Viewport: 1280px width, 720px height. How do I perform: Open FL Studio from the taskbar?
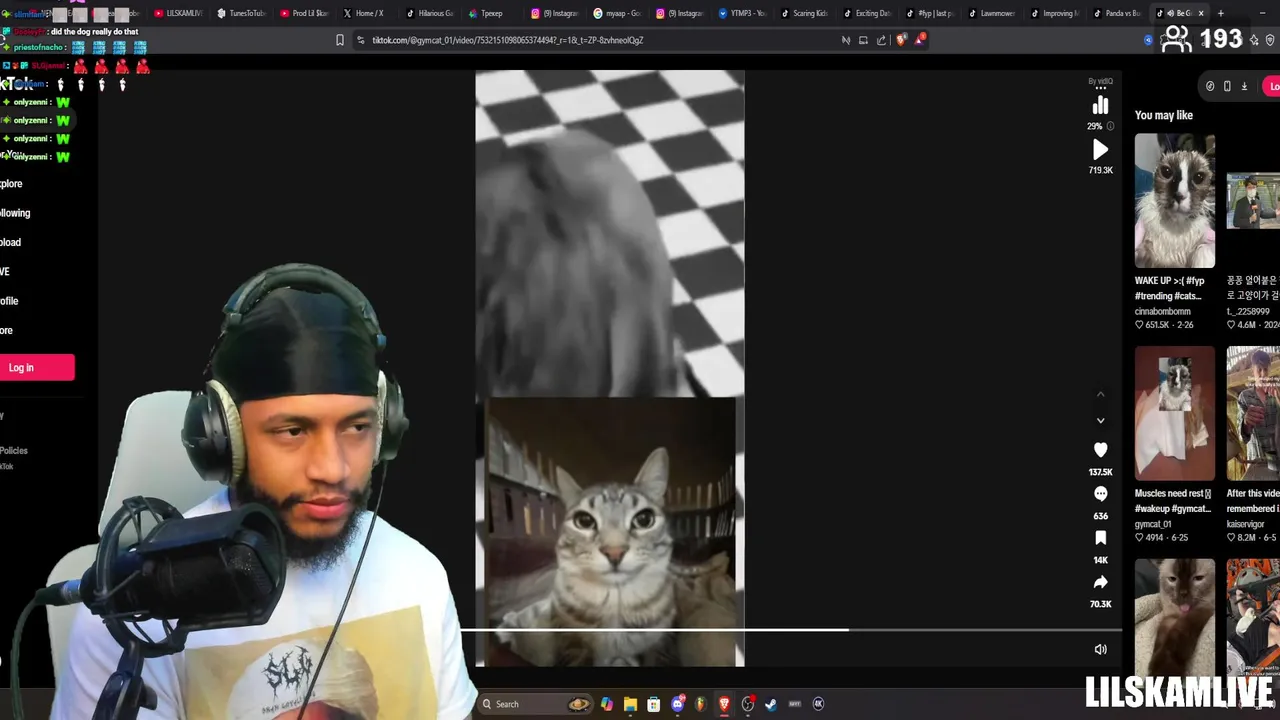[700, 704]
